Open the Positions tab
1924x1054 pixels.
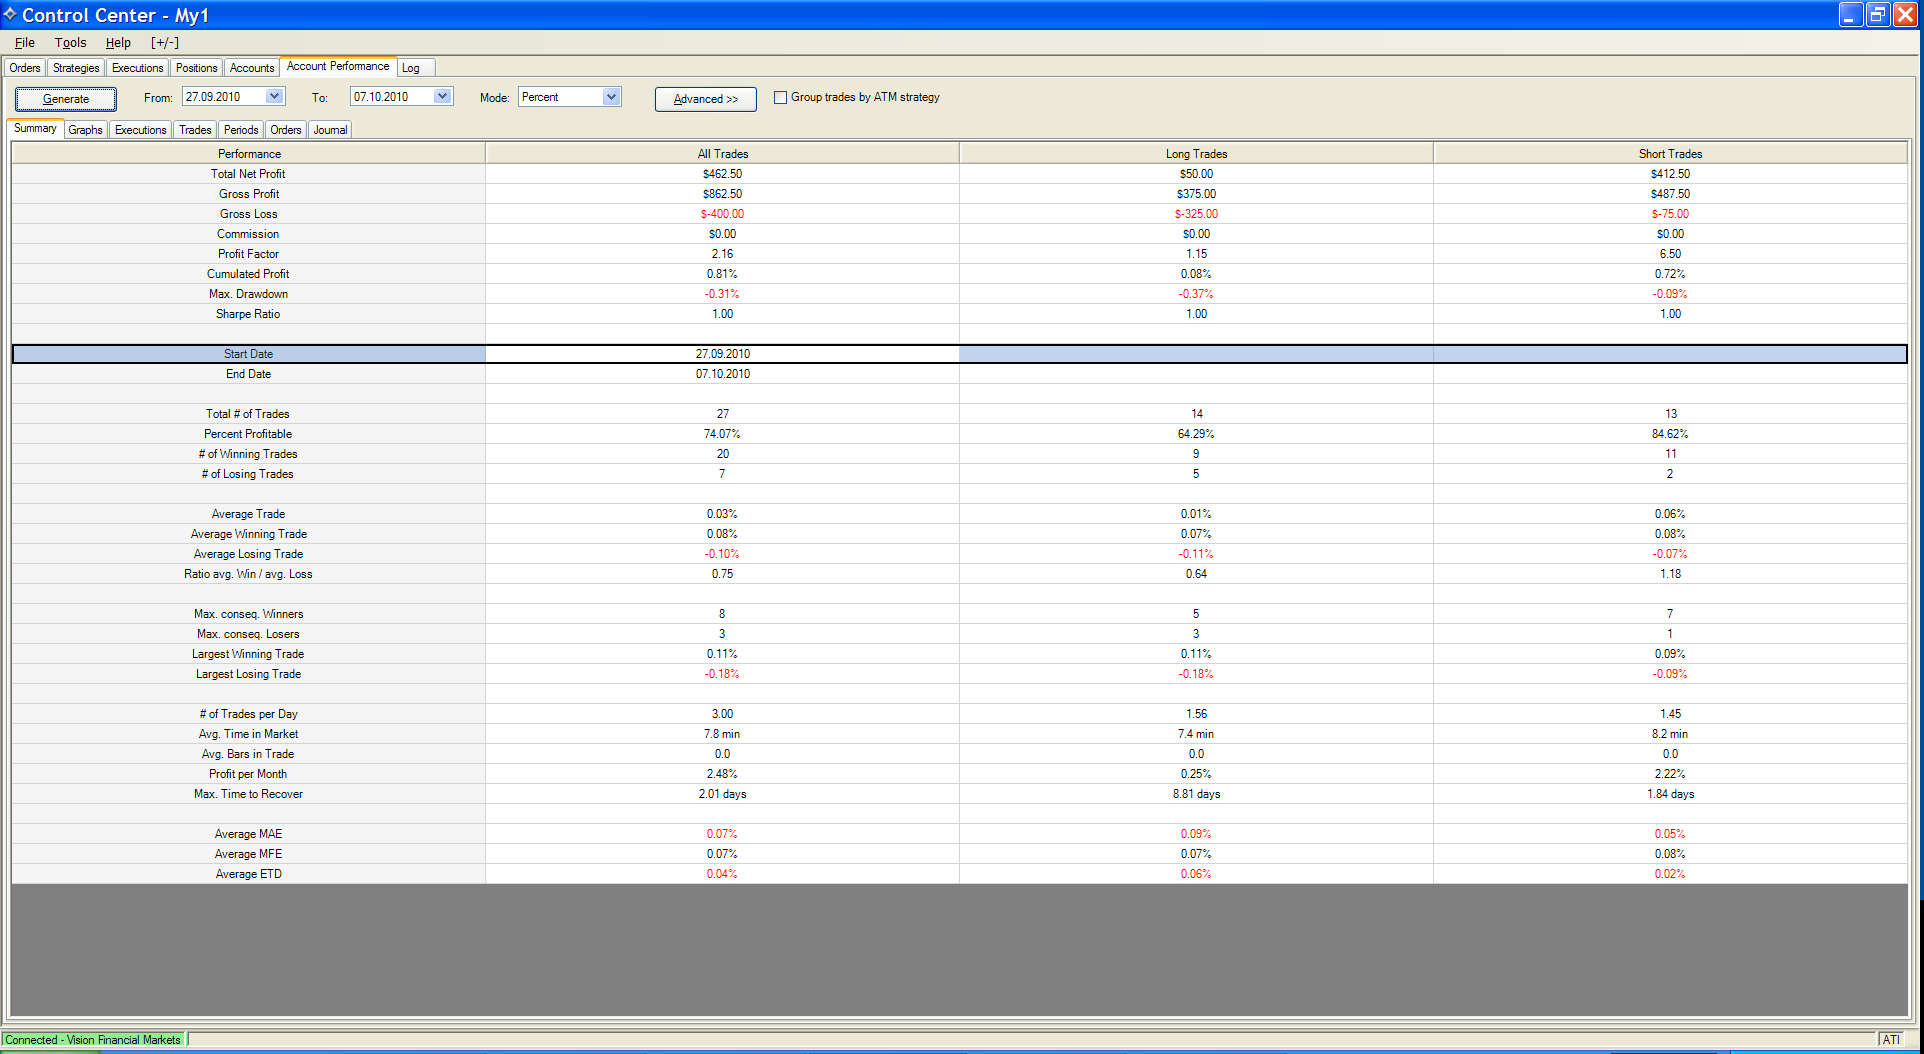[196, 68]
